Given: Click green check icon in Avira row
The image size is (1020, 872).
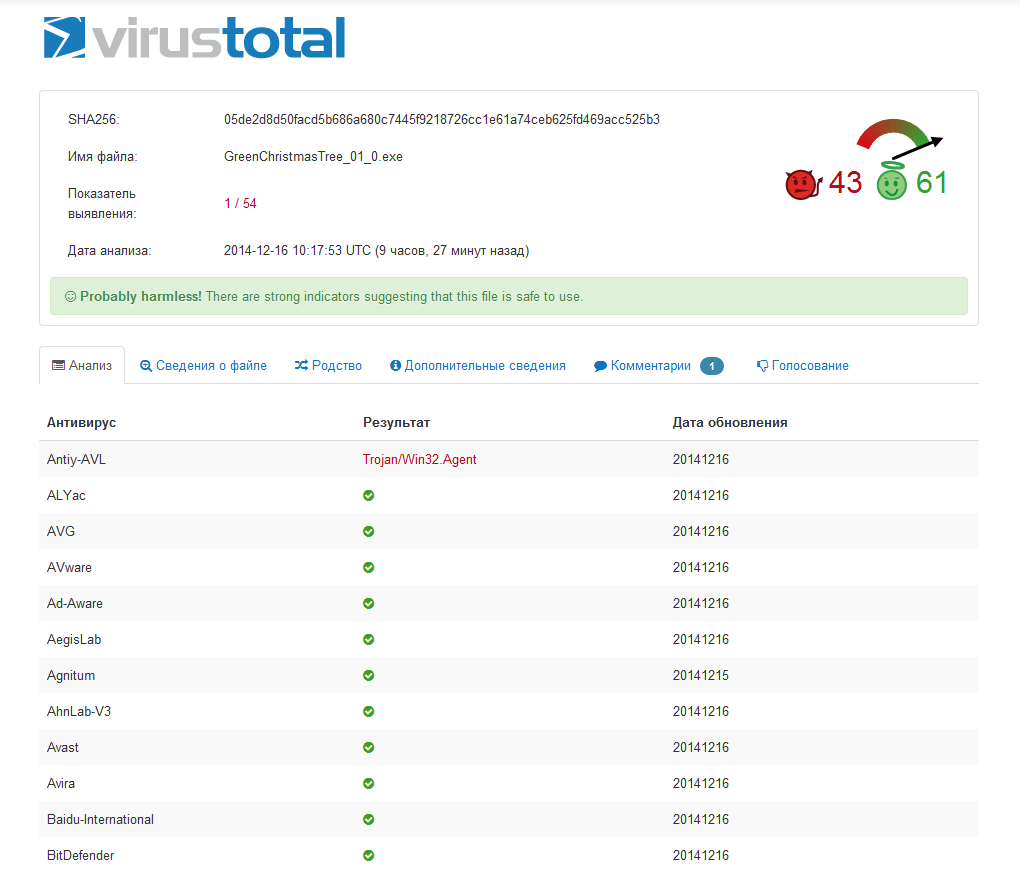Looking at the screenshot, I should (x=369, y=783).
